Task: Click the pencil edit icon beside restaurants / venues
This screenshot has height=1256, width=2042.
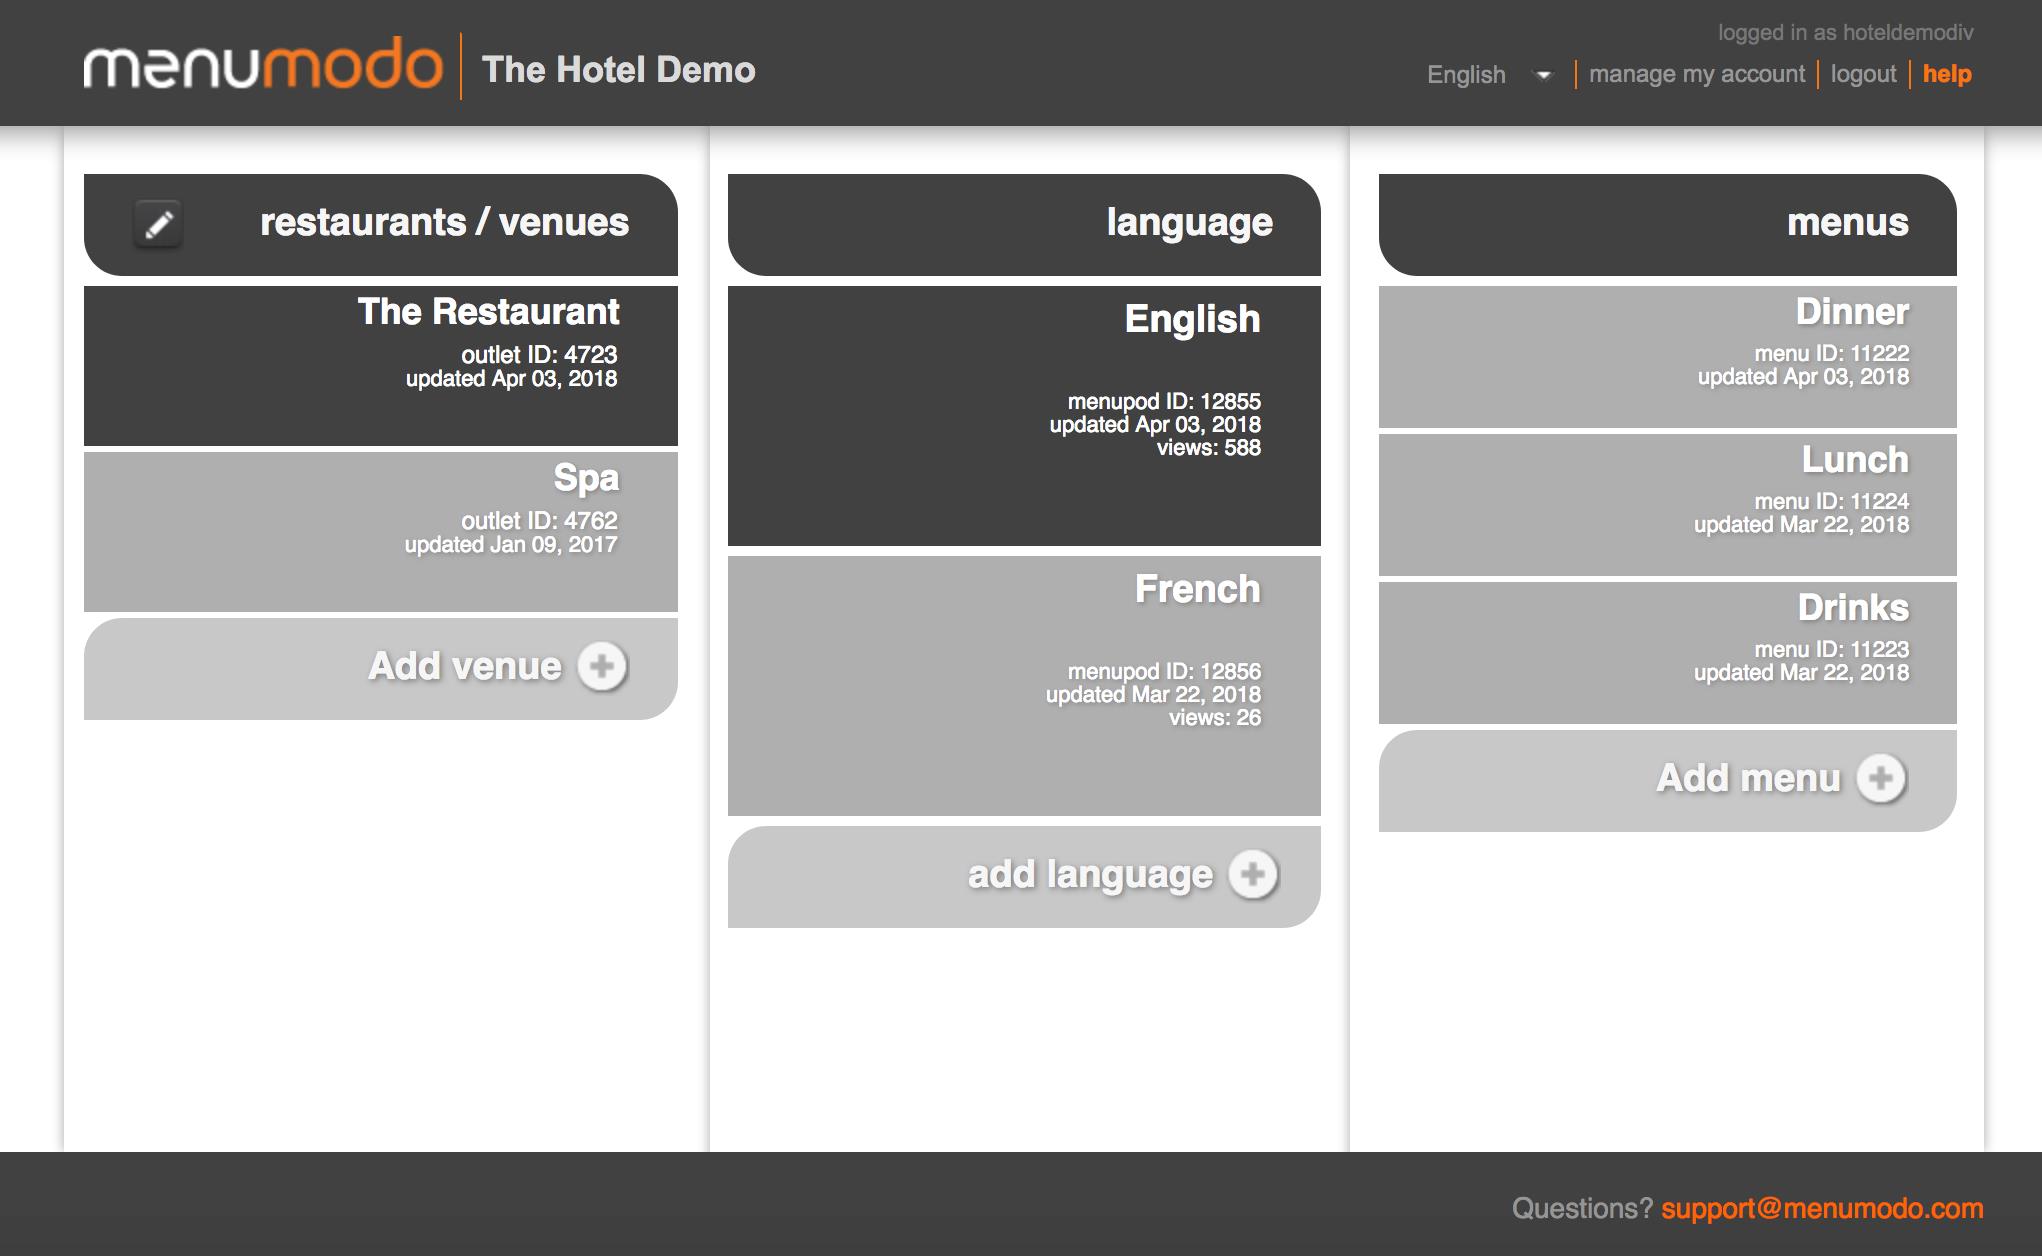Action: pyautogui.click(x=158, y=223)
